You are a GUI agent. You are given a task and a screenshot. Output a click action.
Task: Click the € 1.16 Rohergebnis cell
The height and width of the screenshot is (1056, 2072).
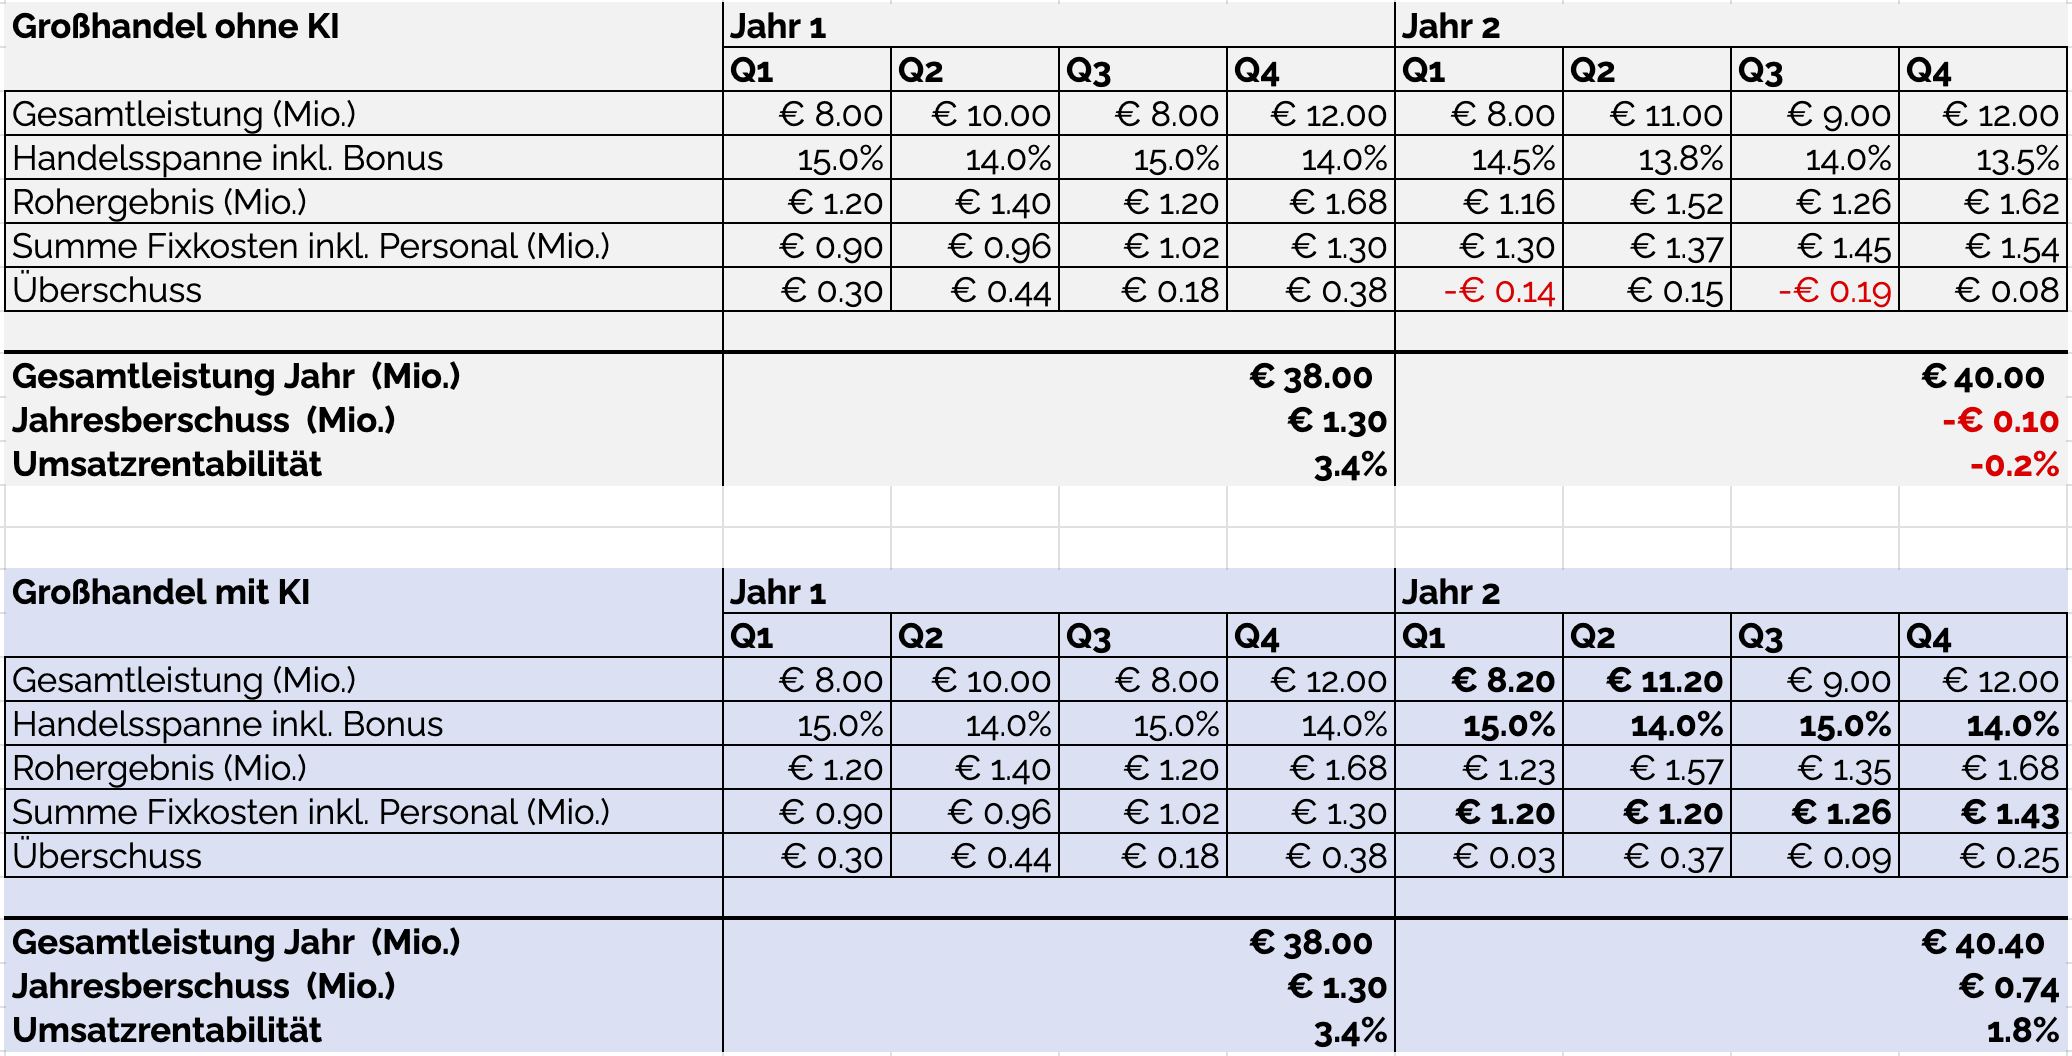(x=1508, y=203)
